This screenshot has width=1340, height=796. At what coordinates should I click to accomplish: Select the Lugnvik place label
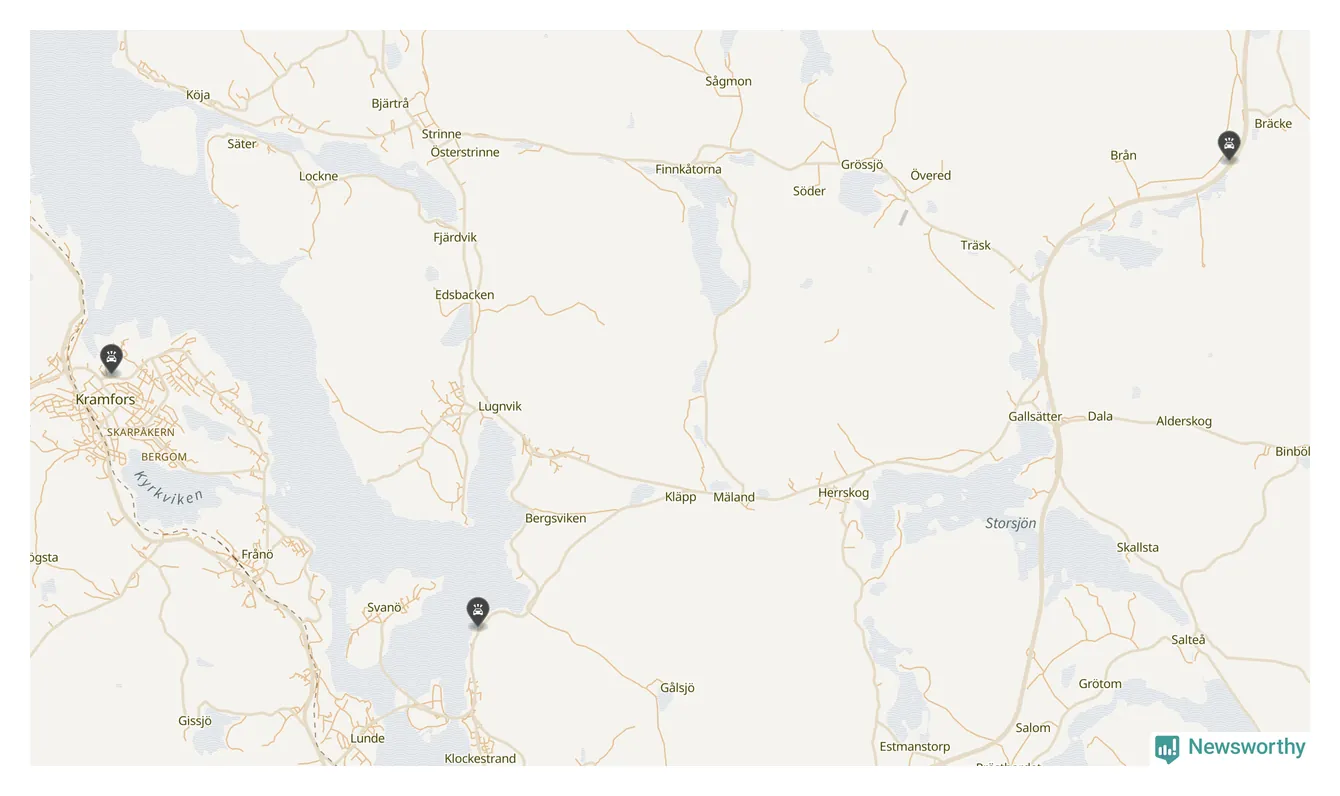500,407
